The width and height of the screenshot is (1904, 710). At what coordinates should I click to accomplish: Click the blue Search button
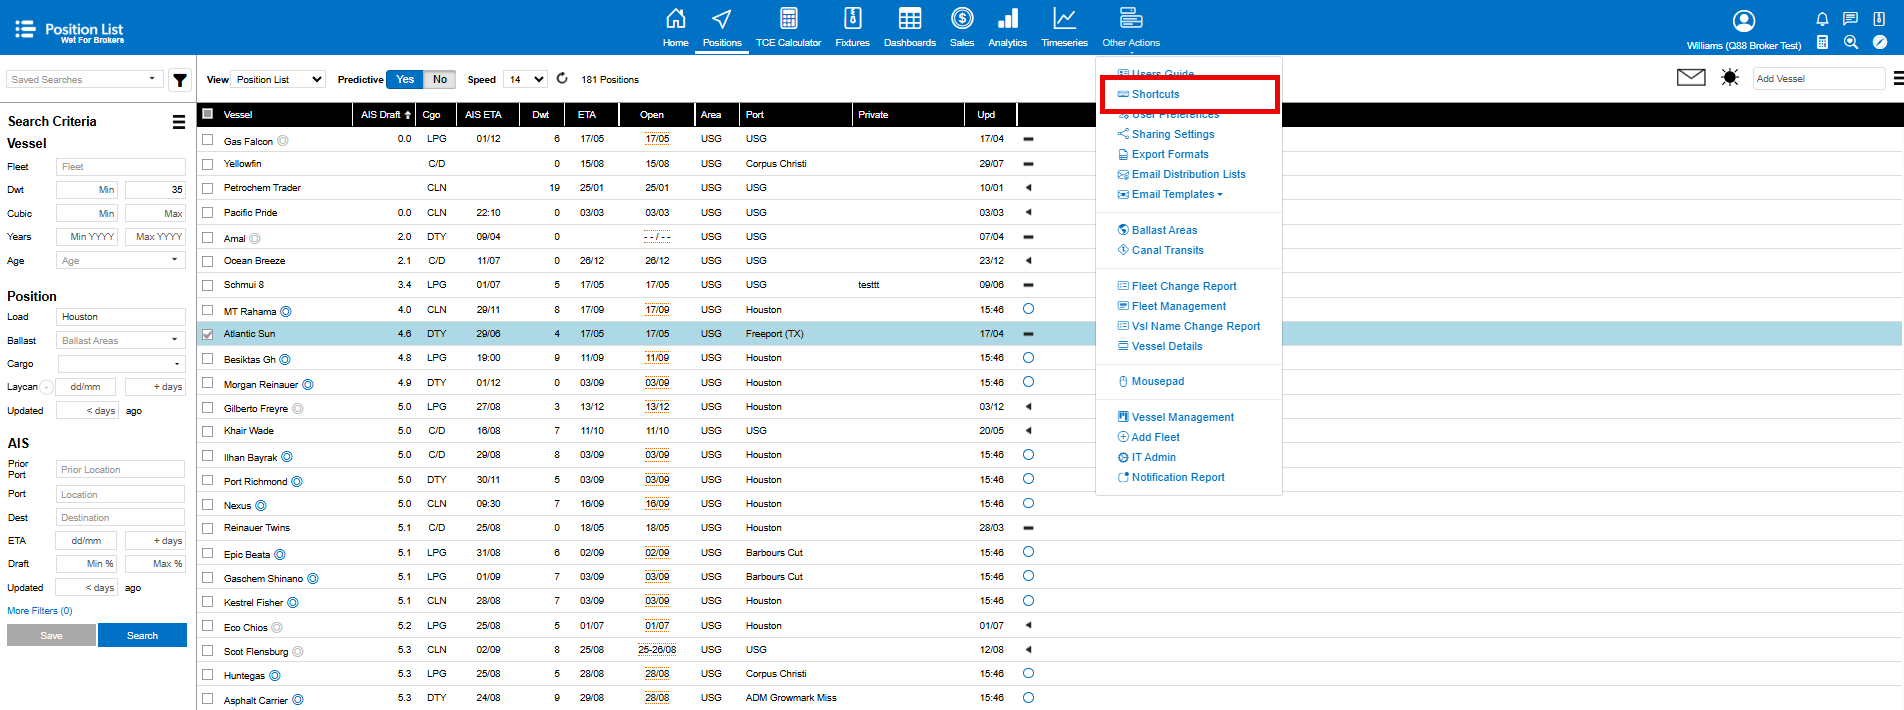[142, 636]
